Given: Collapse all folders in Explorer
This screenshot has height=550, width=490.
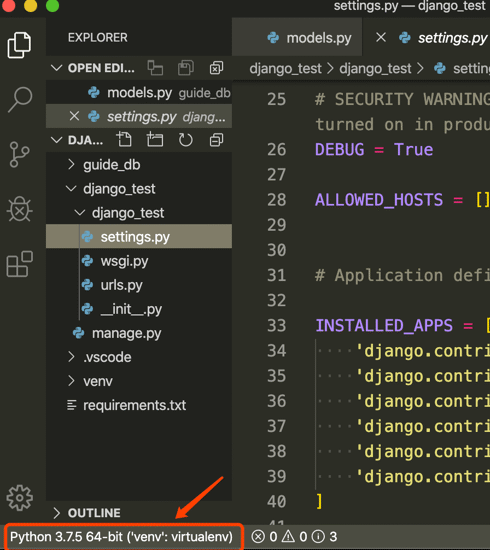Looking at the screenshot, I should [x=216, y=140].
